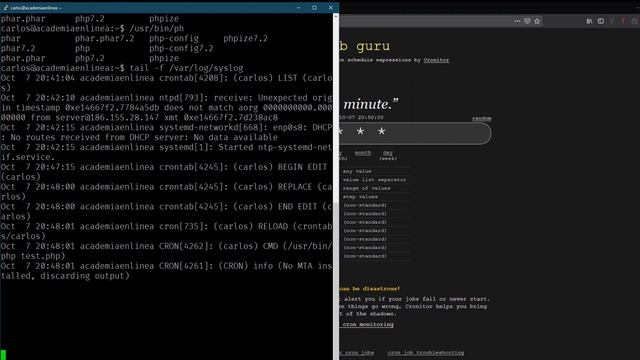Open the cron monitoring link

coord(368,324)
